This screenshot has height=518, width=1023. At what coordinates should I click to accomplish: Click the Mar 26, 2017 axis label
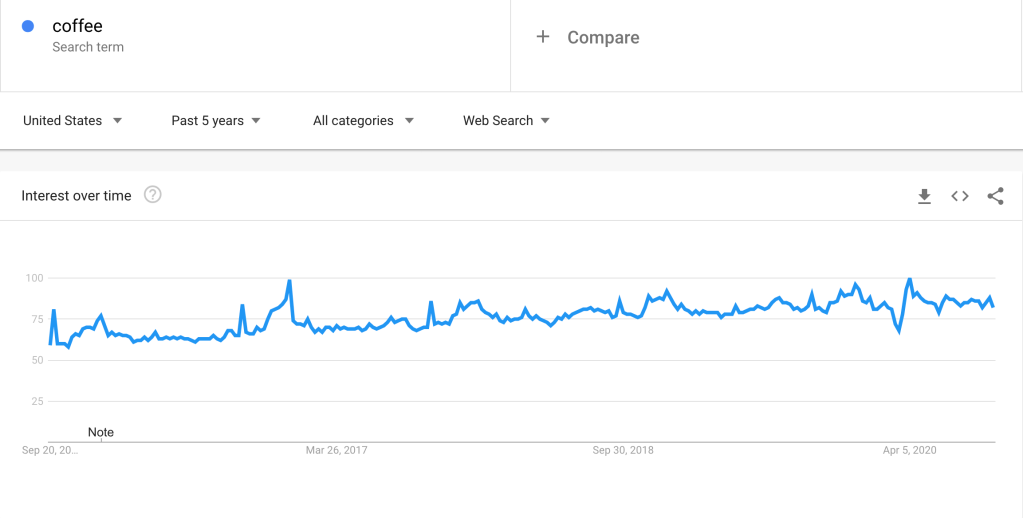[336, 450]
